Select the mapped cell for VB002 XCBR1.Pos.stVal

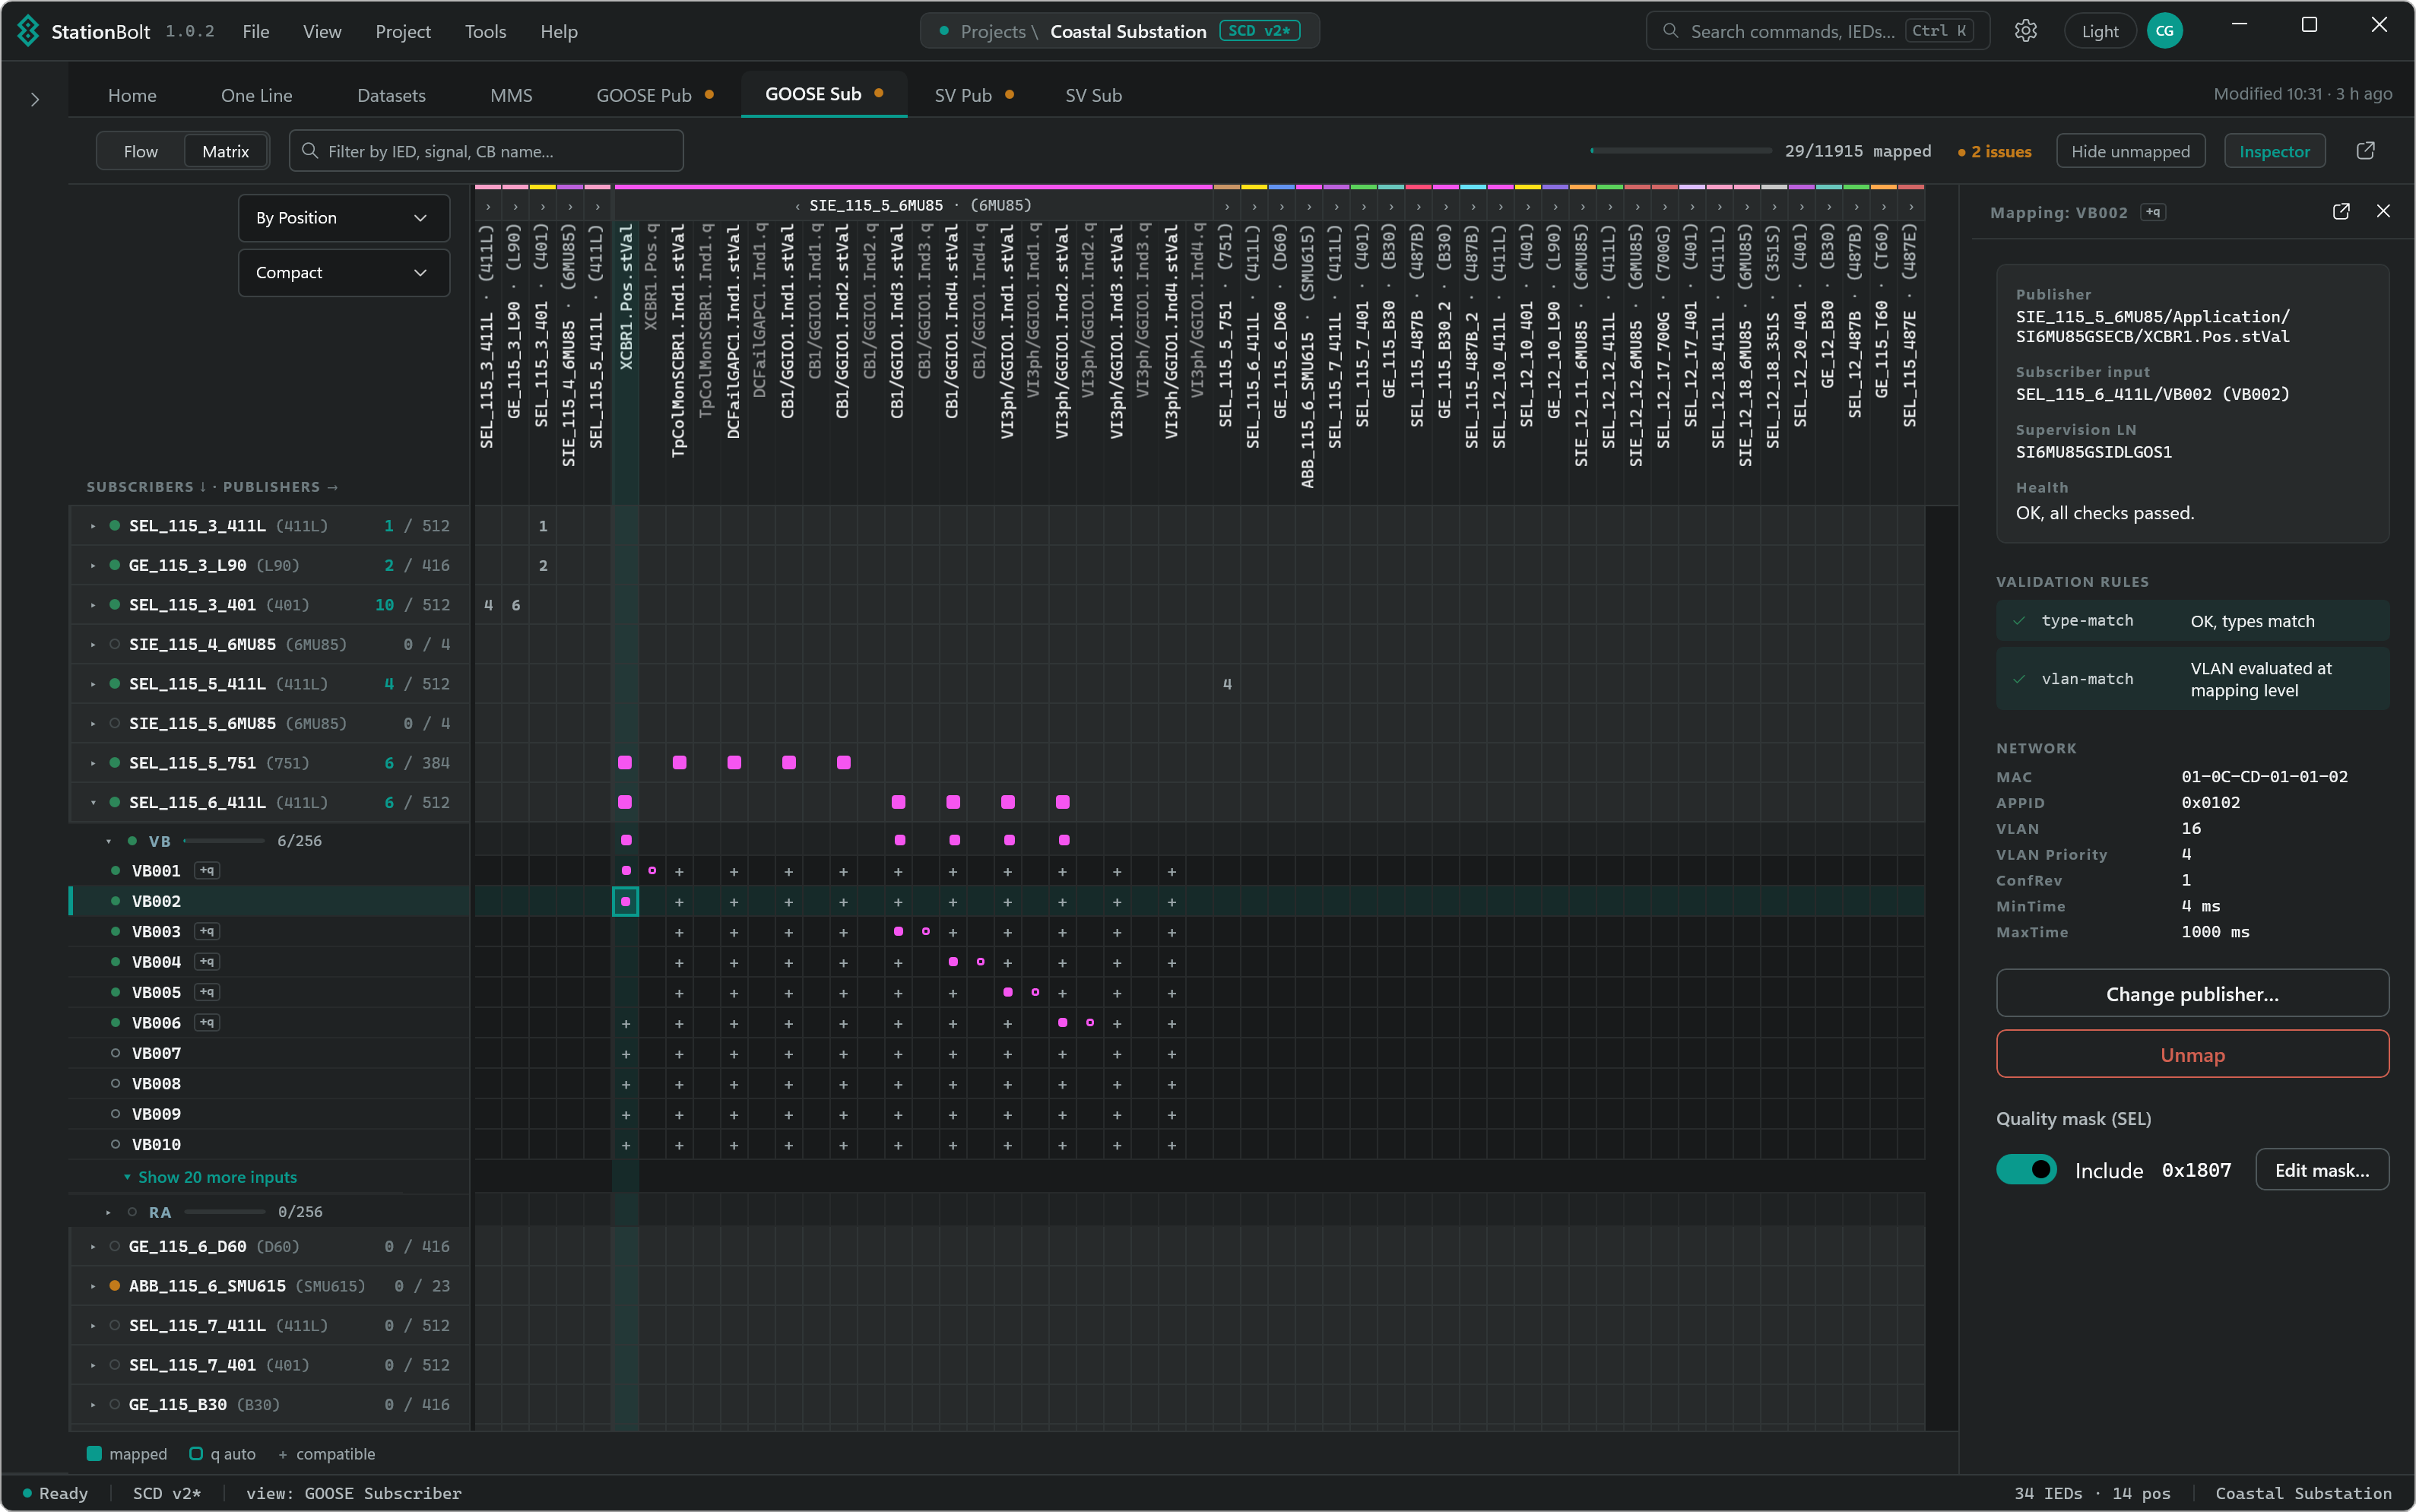click(625, 902)
